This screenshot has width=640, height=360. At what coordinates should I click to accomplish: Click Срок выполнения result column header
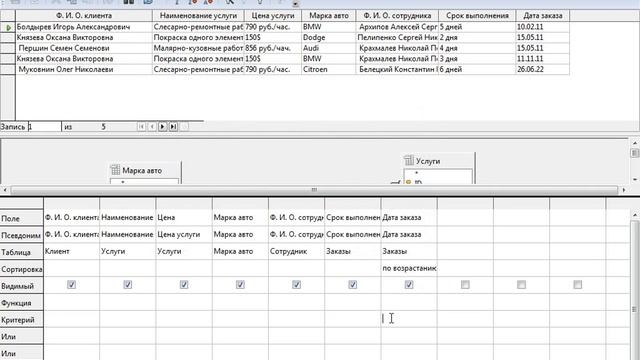(477, 16)
